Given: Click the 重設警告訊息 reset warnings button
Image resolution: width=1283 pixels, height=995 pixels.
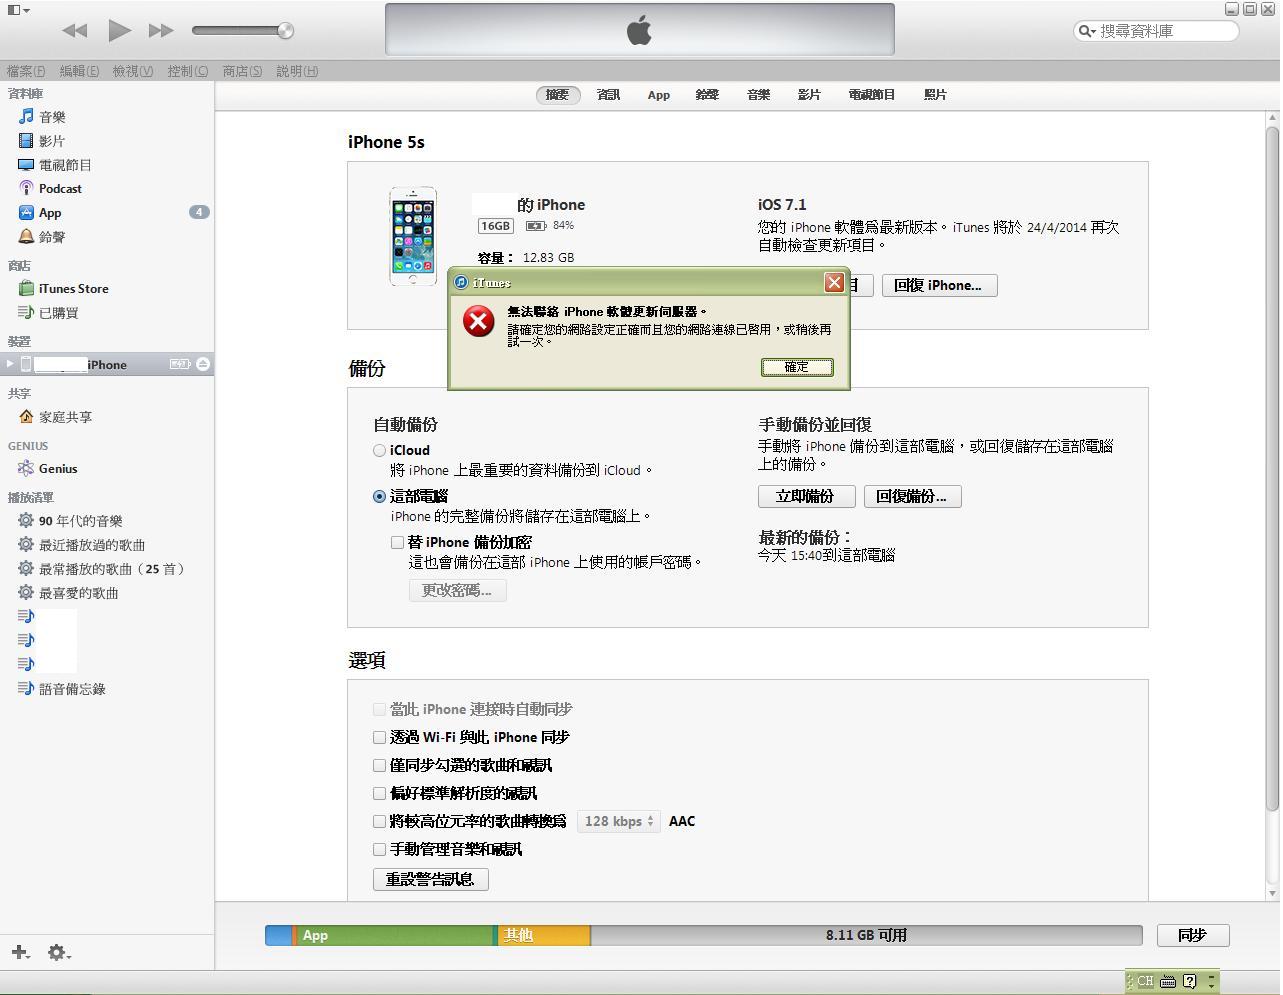Looking at the screenshot, I should [430, 879].
